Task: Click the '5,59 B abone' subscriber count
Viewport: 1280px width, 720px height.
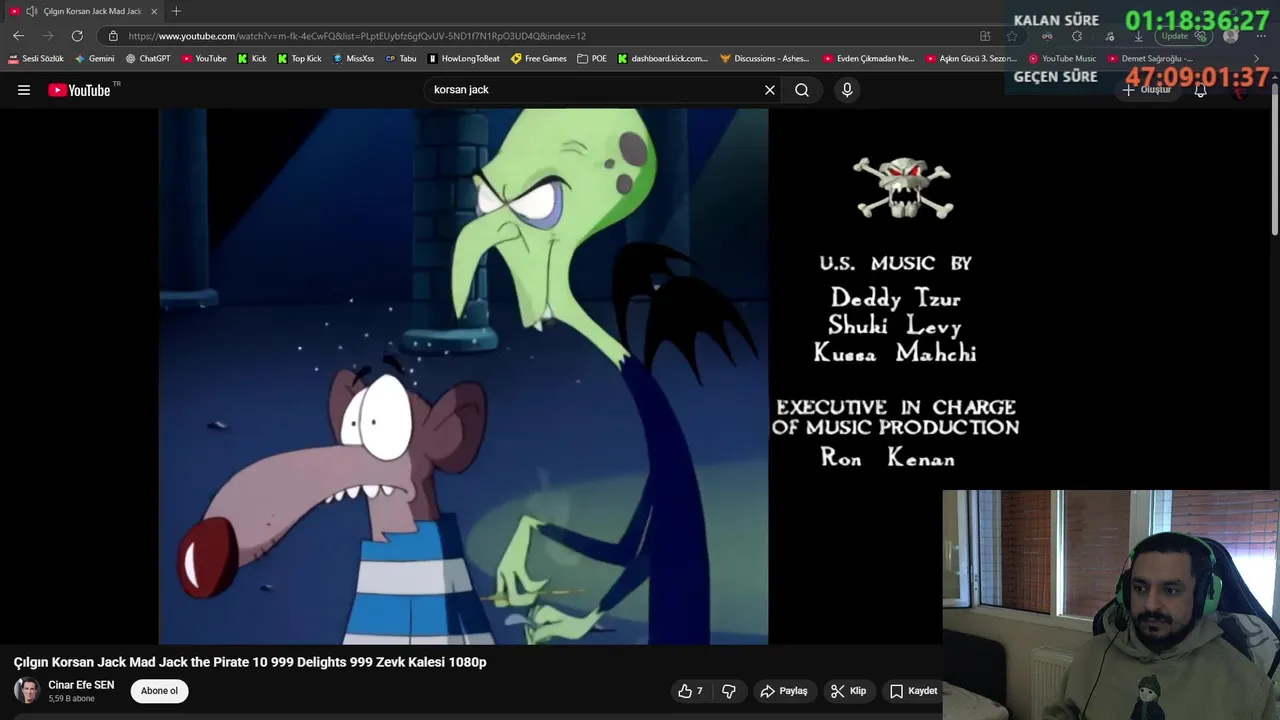Action: point(71,699)
